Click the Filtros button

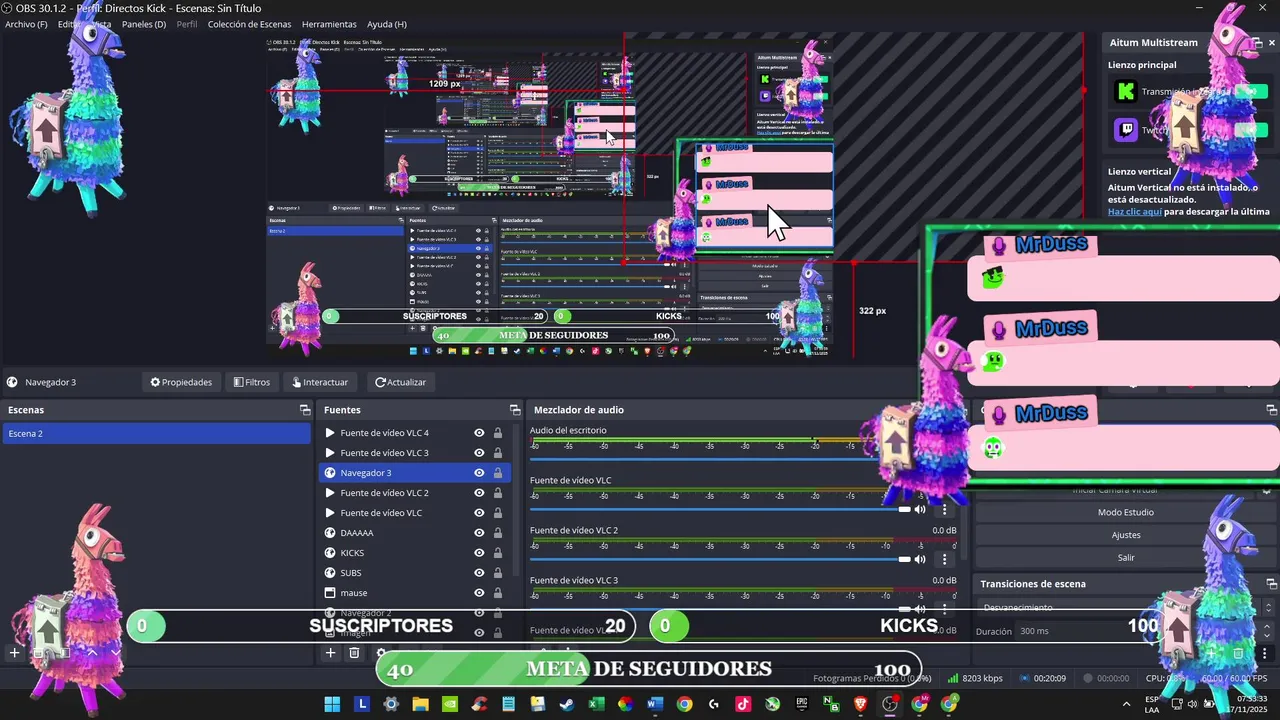252,382
